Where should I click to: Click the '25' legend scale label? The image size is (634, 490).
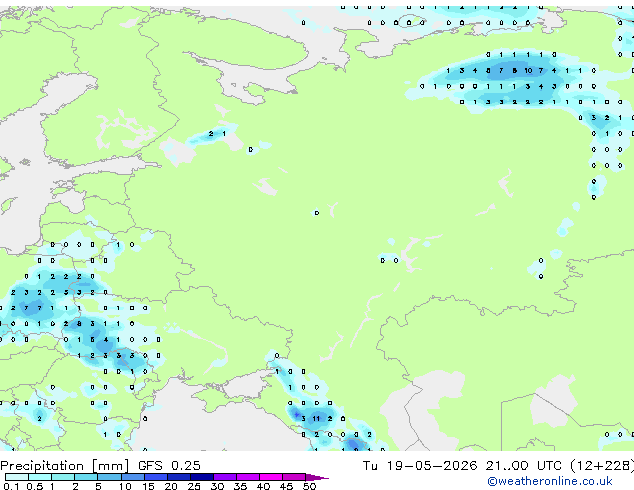coord(194,486)
